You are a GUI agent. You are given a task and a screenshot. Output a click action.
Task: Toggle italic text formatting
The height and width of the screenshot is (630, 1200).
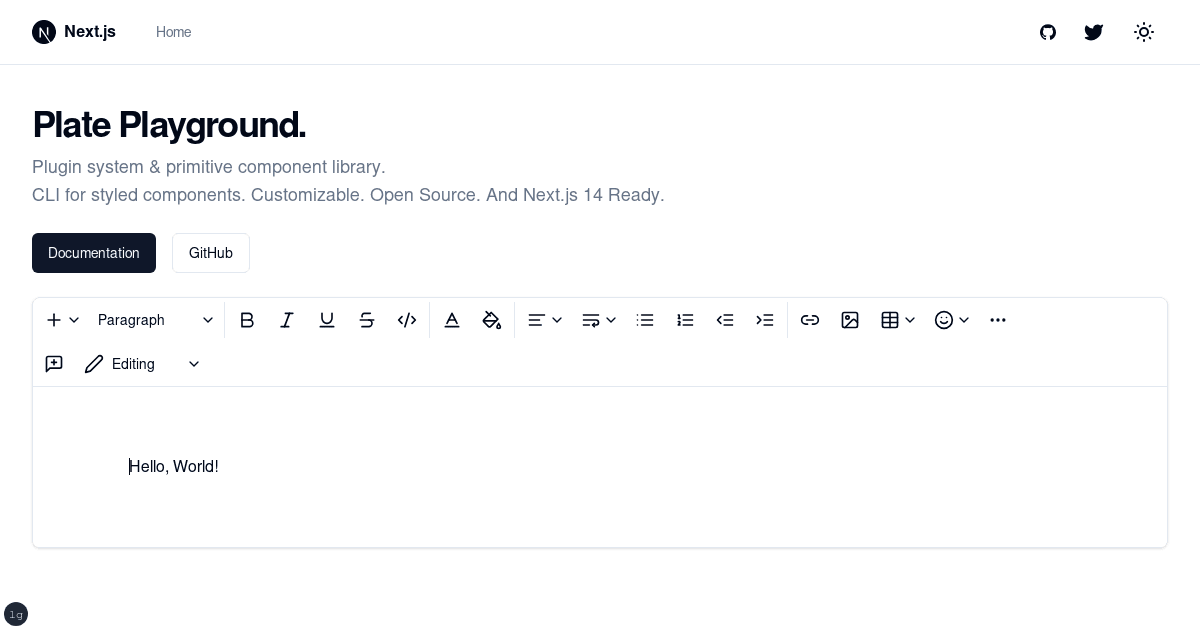point(287,320)
